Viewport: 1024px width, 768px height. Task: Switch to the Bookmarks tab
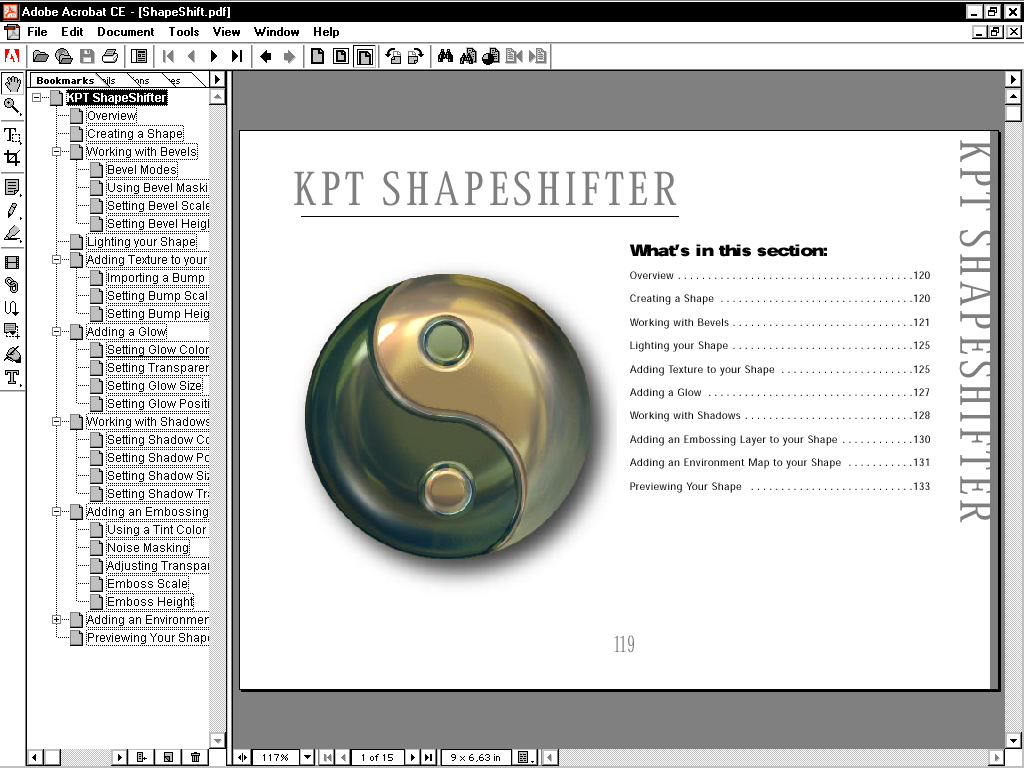point(65,80)
